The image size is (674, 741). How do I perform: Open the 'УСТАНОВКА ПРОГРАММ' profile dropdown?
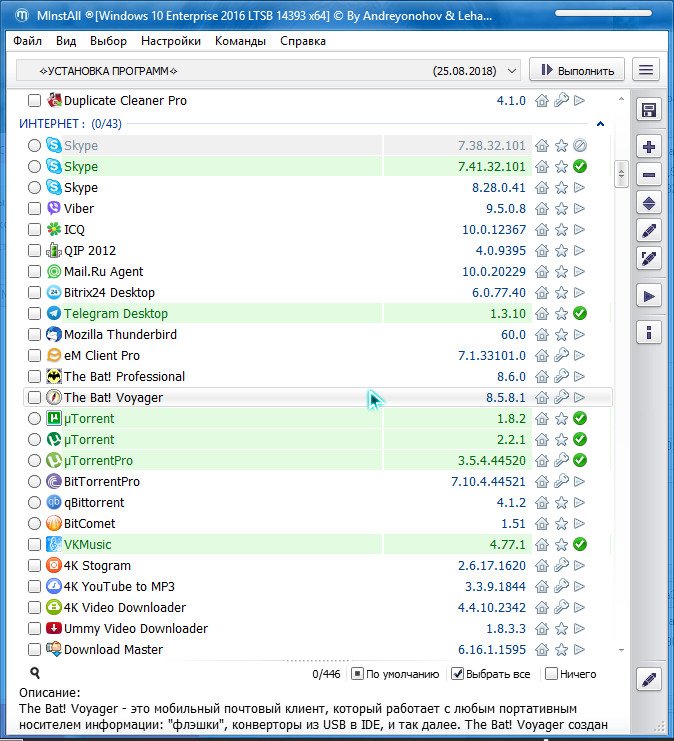click(268, 71)
